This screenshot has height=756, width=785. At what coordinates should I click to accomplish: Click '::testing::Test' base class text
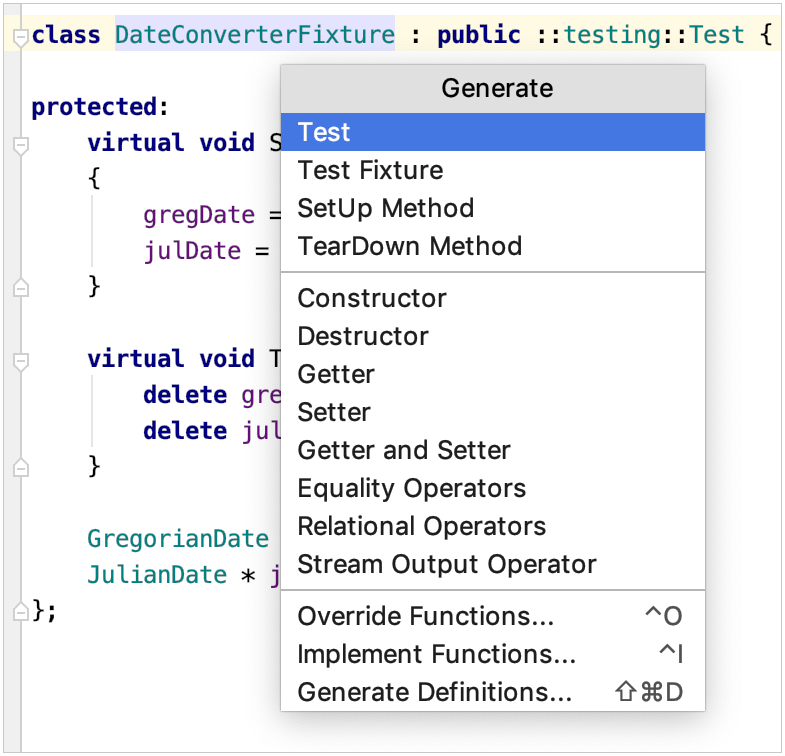tap(641, 35)
